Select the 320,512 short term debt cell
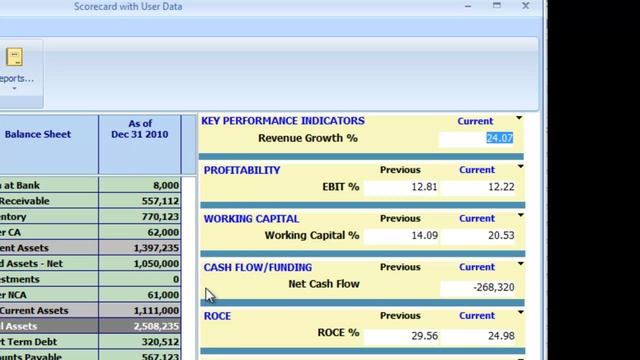 tap(140, 342)
